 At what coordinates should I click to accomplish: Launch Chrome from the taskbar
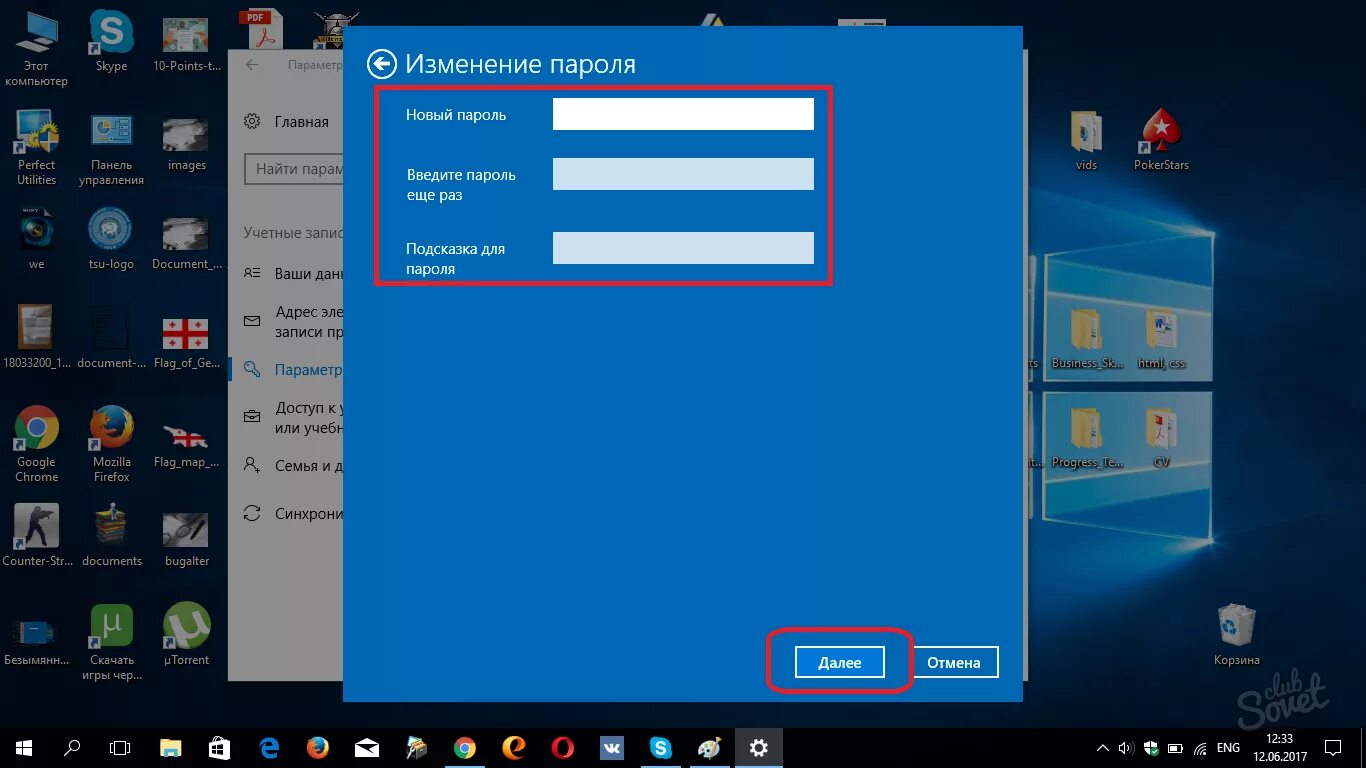point(464,747)
